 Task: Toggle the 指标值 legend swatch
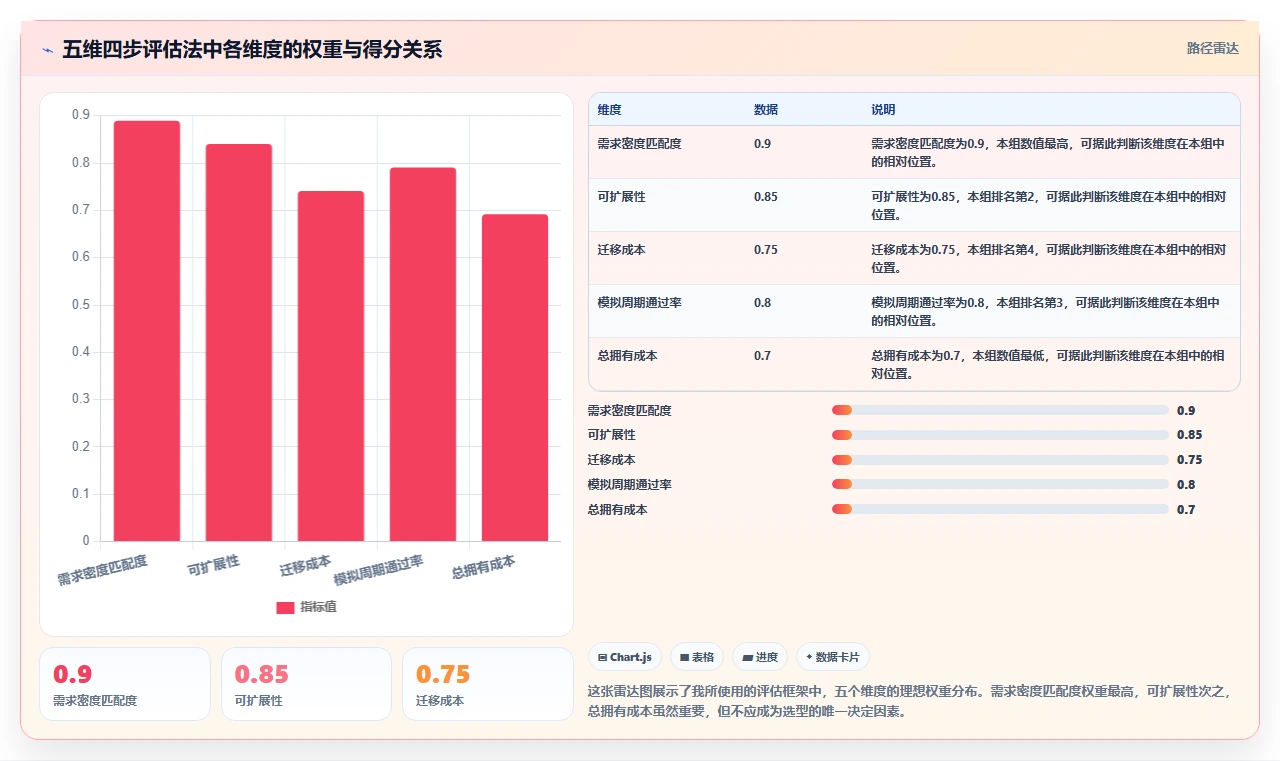tap(285, 607)
